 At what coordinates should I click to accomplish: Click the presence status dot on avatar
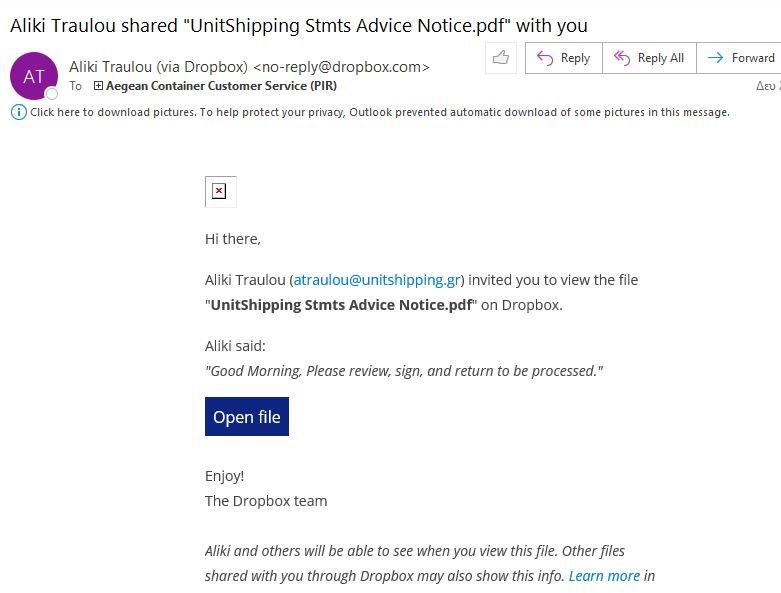(x=51, y=94)
